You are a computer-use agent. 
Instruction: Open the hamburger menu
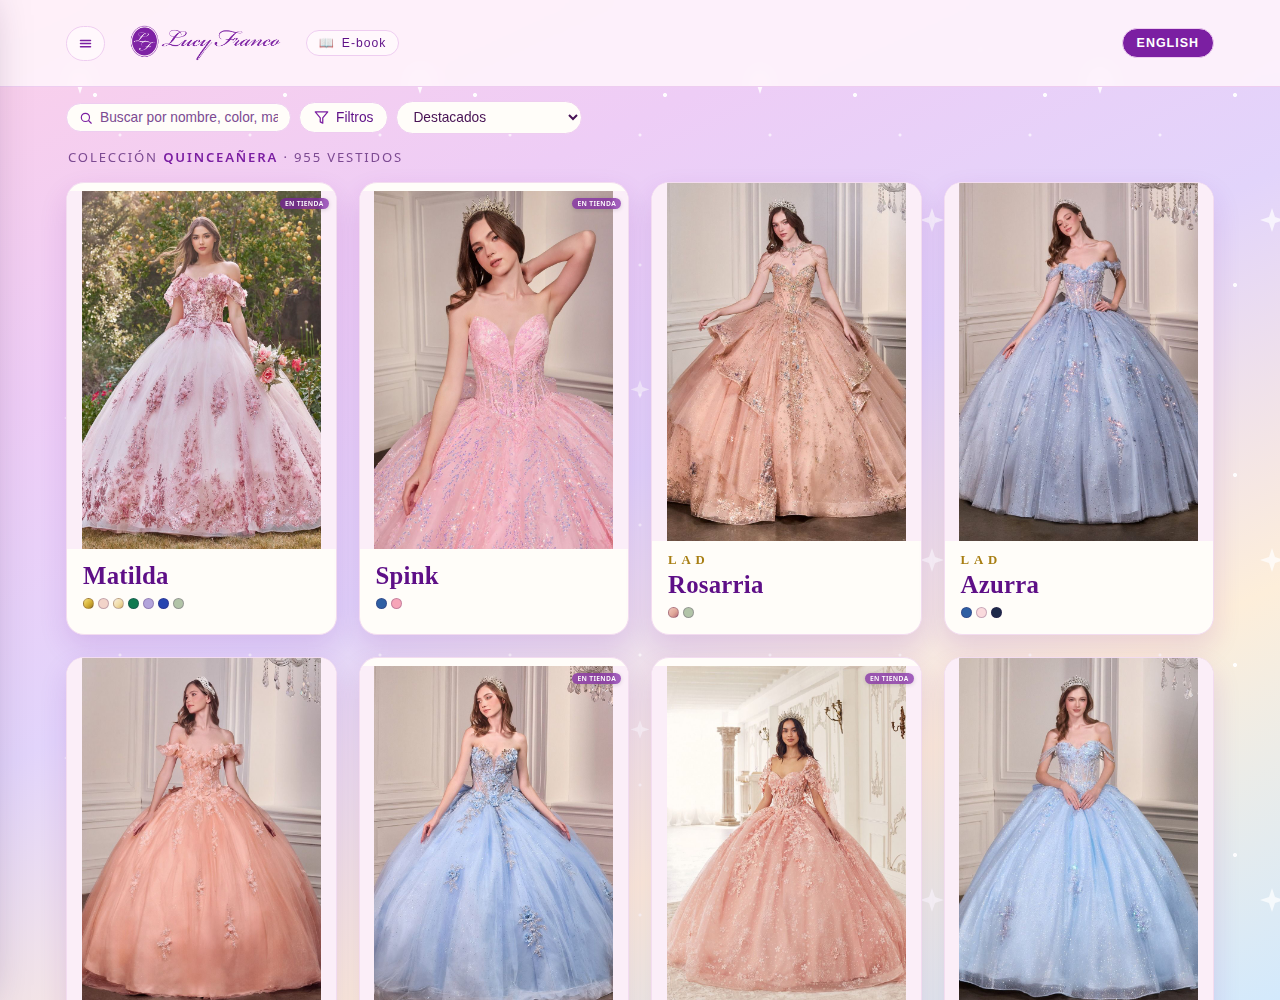click(85, 43)
